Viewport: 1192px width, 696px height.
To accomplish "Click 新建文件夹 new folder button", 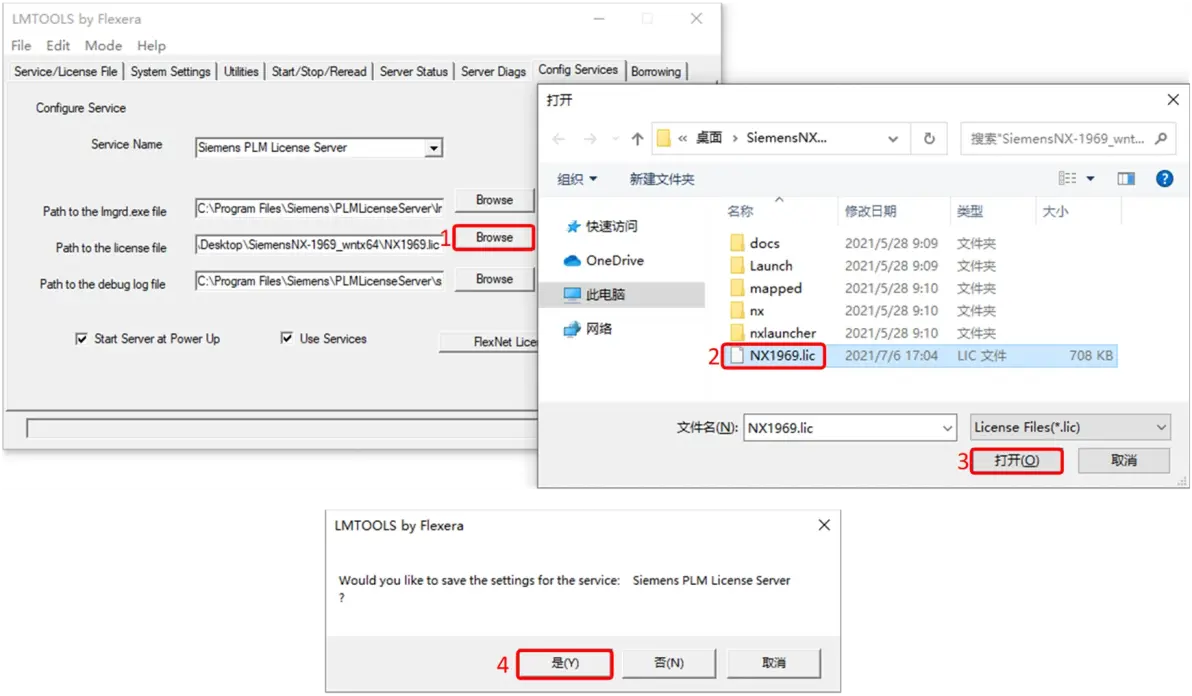I will click(661, 179).
